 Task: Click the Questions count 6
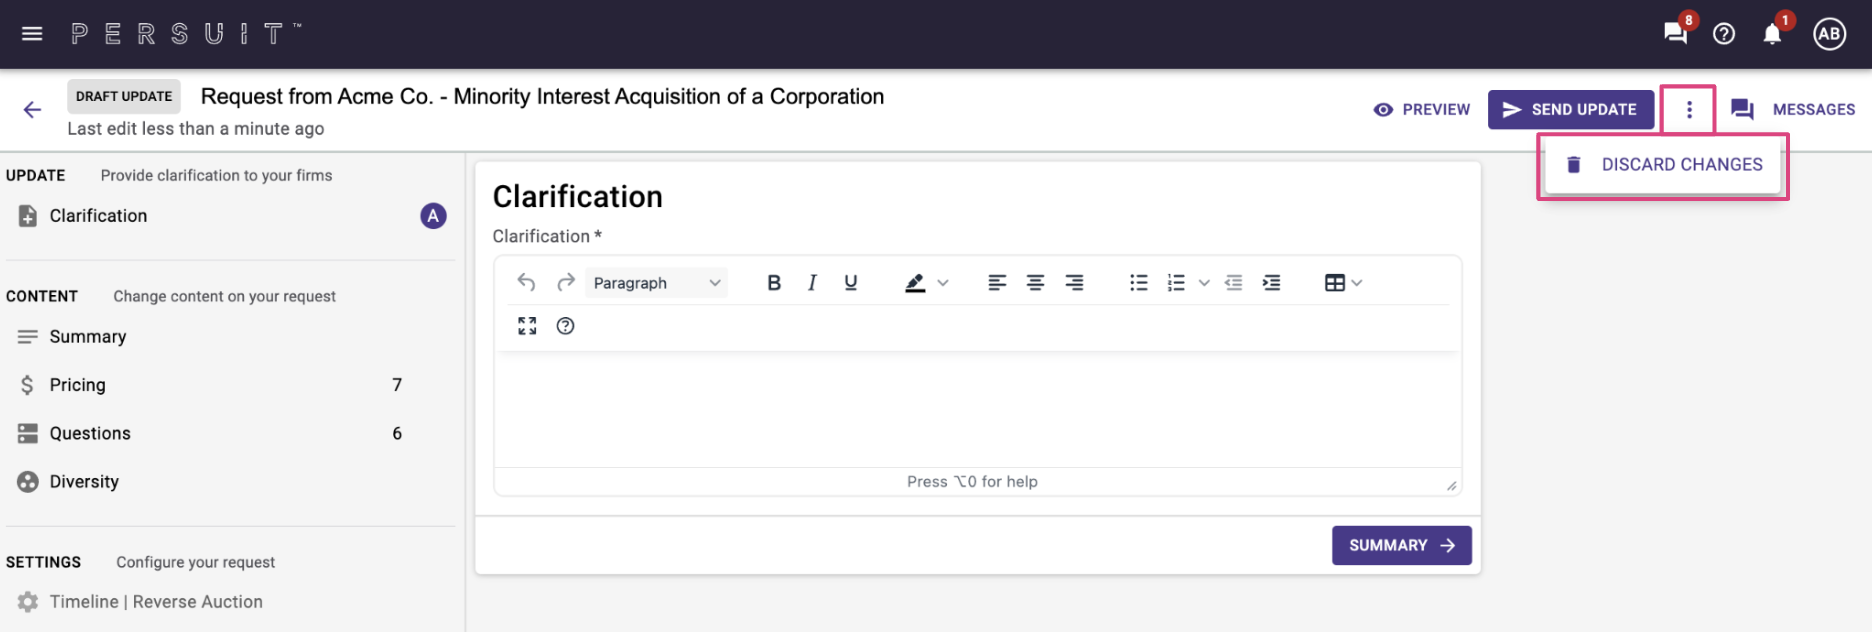click(397, 433)
